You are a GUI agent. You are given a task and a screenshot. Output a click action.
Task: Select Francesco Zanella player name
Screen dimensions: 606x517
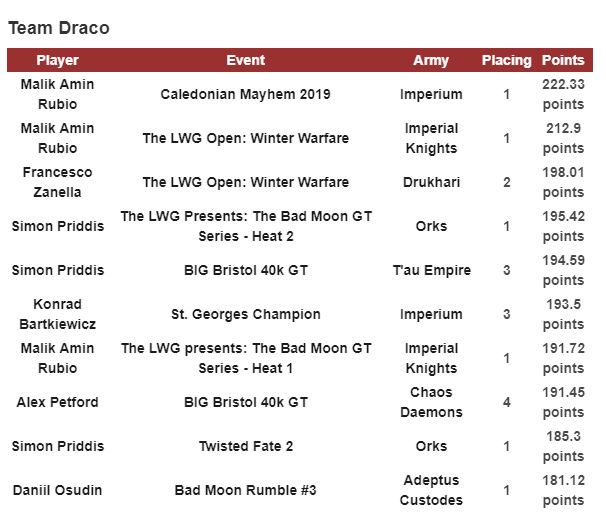[57, 182]
